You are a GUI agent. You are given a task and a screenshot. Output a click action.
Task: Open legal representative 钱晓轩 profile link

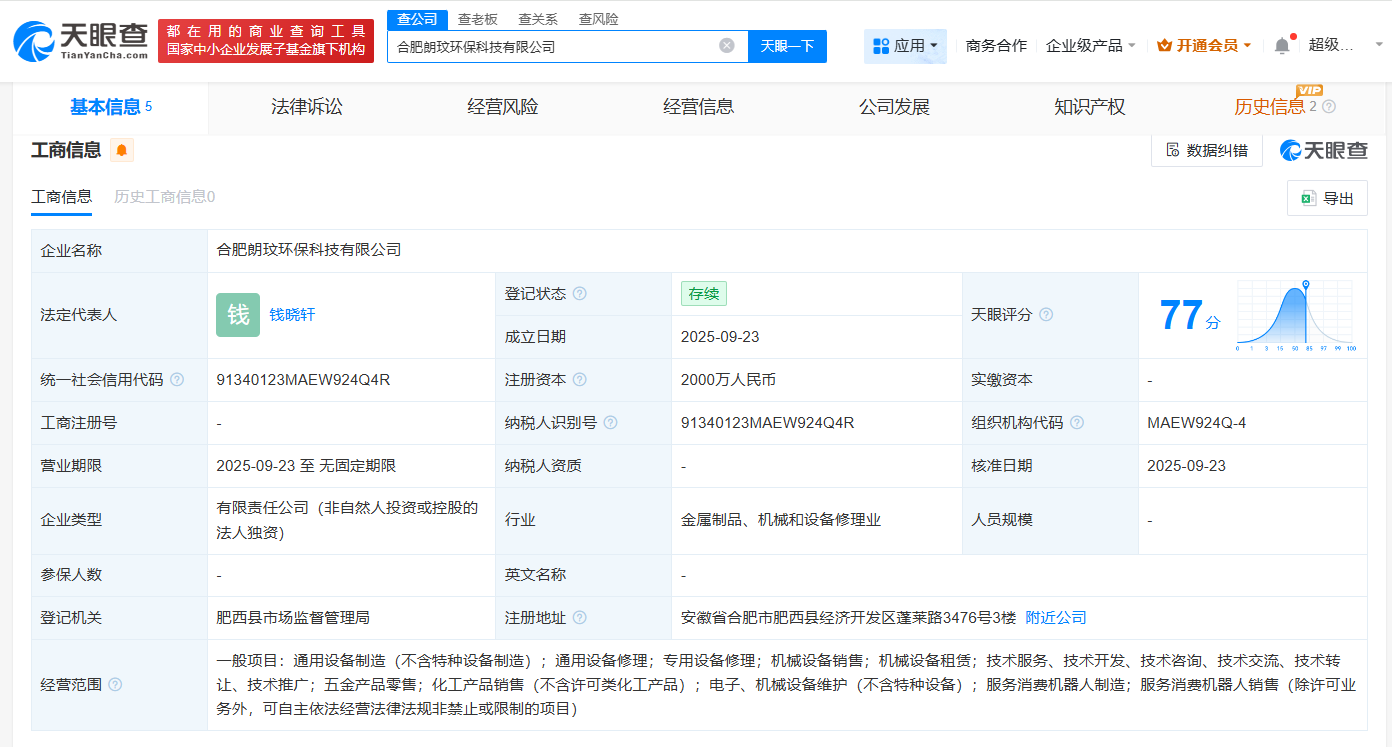(293, 314)
